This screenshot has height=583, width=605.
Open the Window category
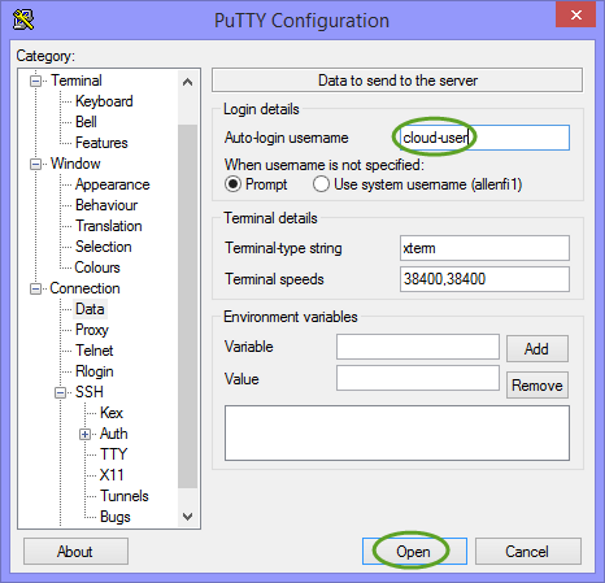point(75,164)
